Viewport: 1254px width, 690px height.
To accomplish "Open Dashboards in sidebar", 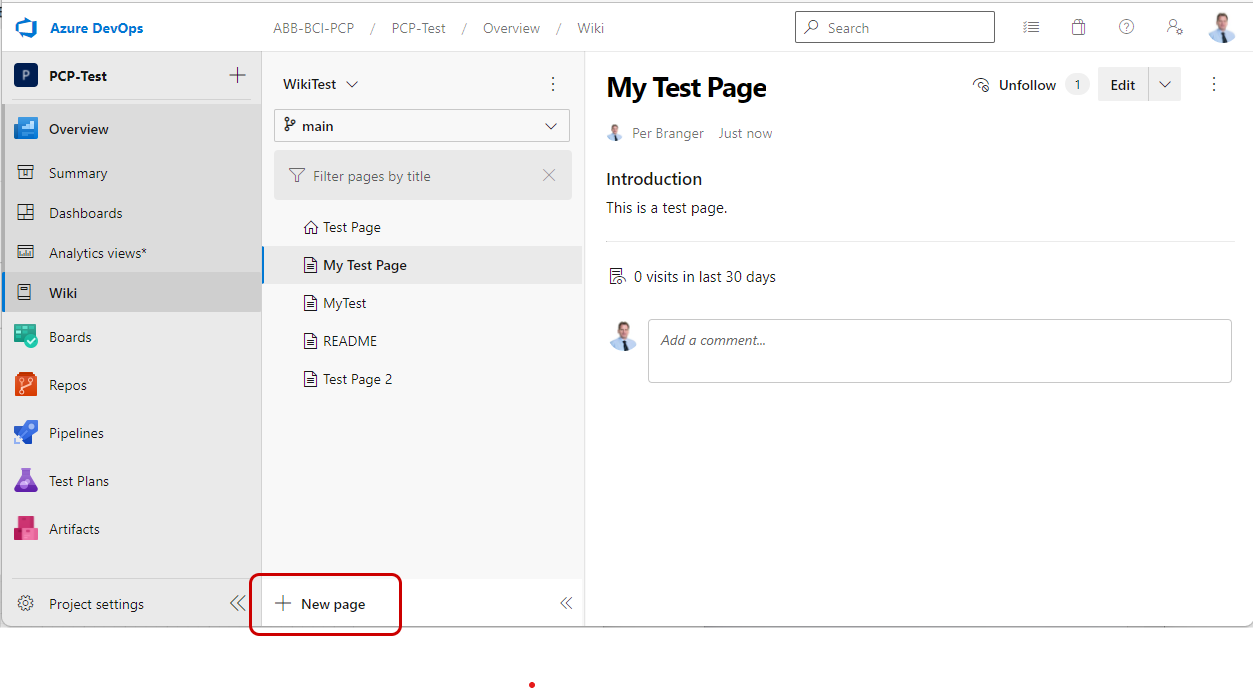I will [132, 213].
